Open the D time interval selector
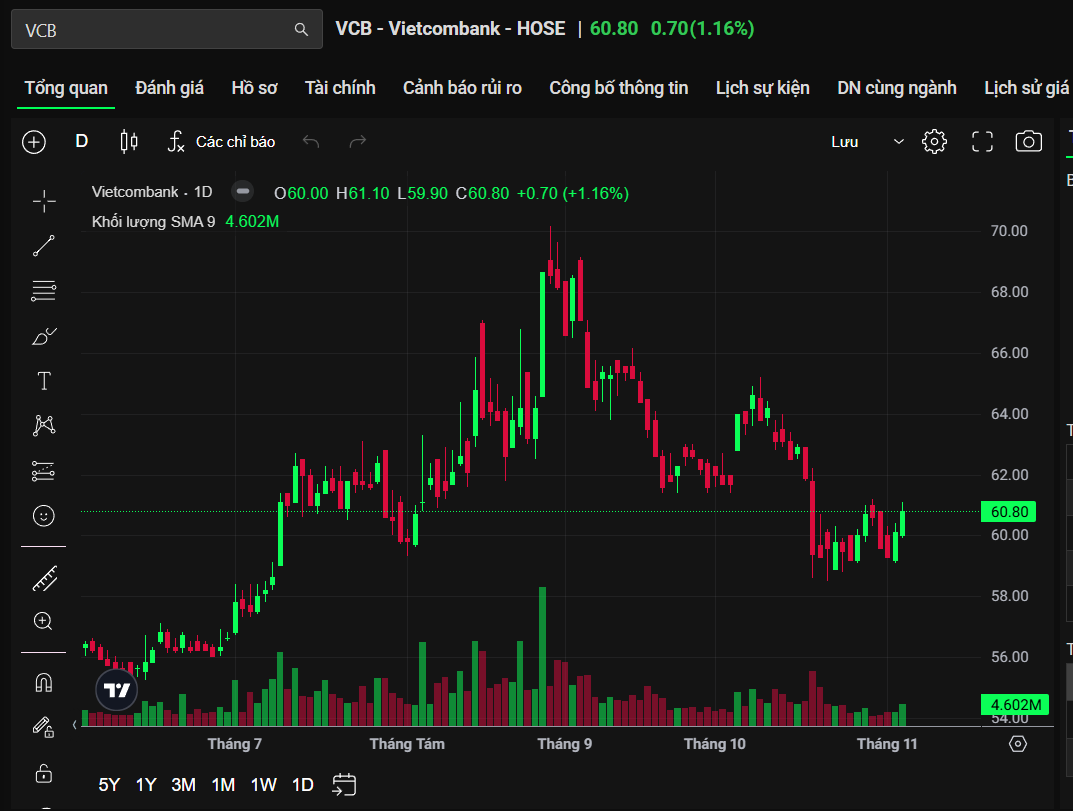The width and height of the screenshot is (1073, 811). pyautogui.click(x=82, y=142)
